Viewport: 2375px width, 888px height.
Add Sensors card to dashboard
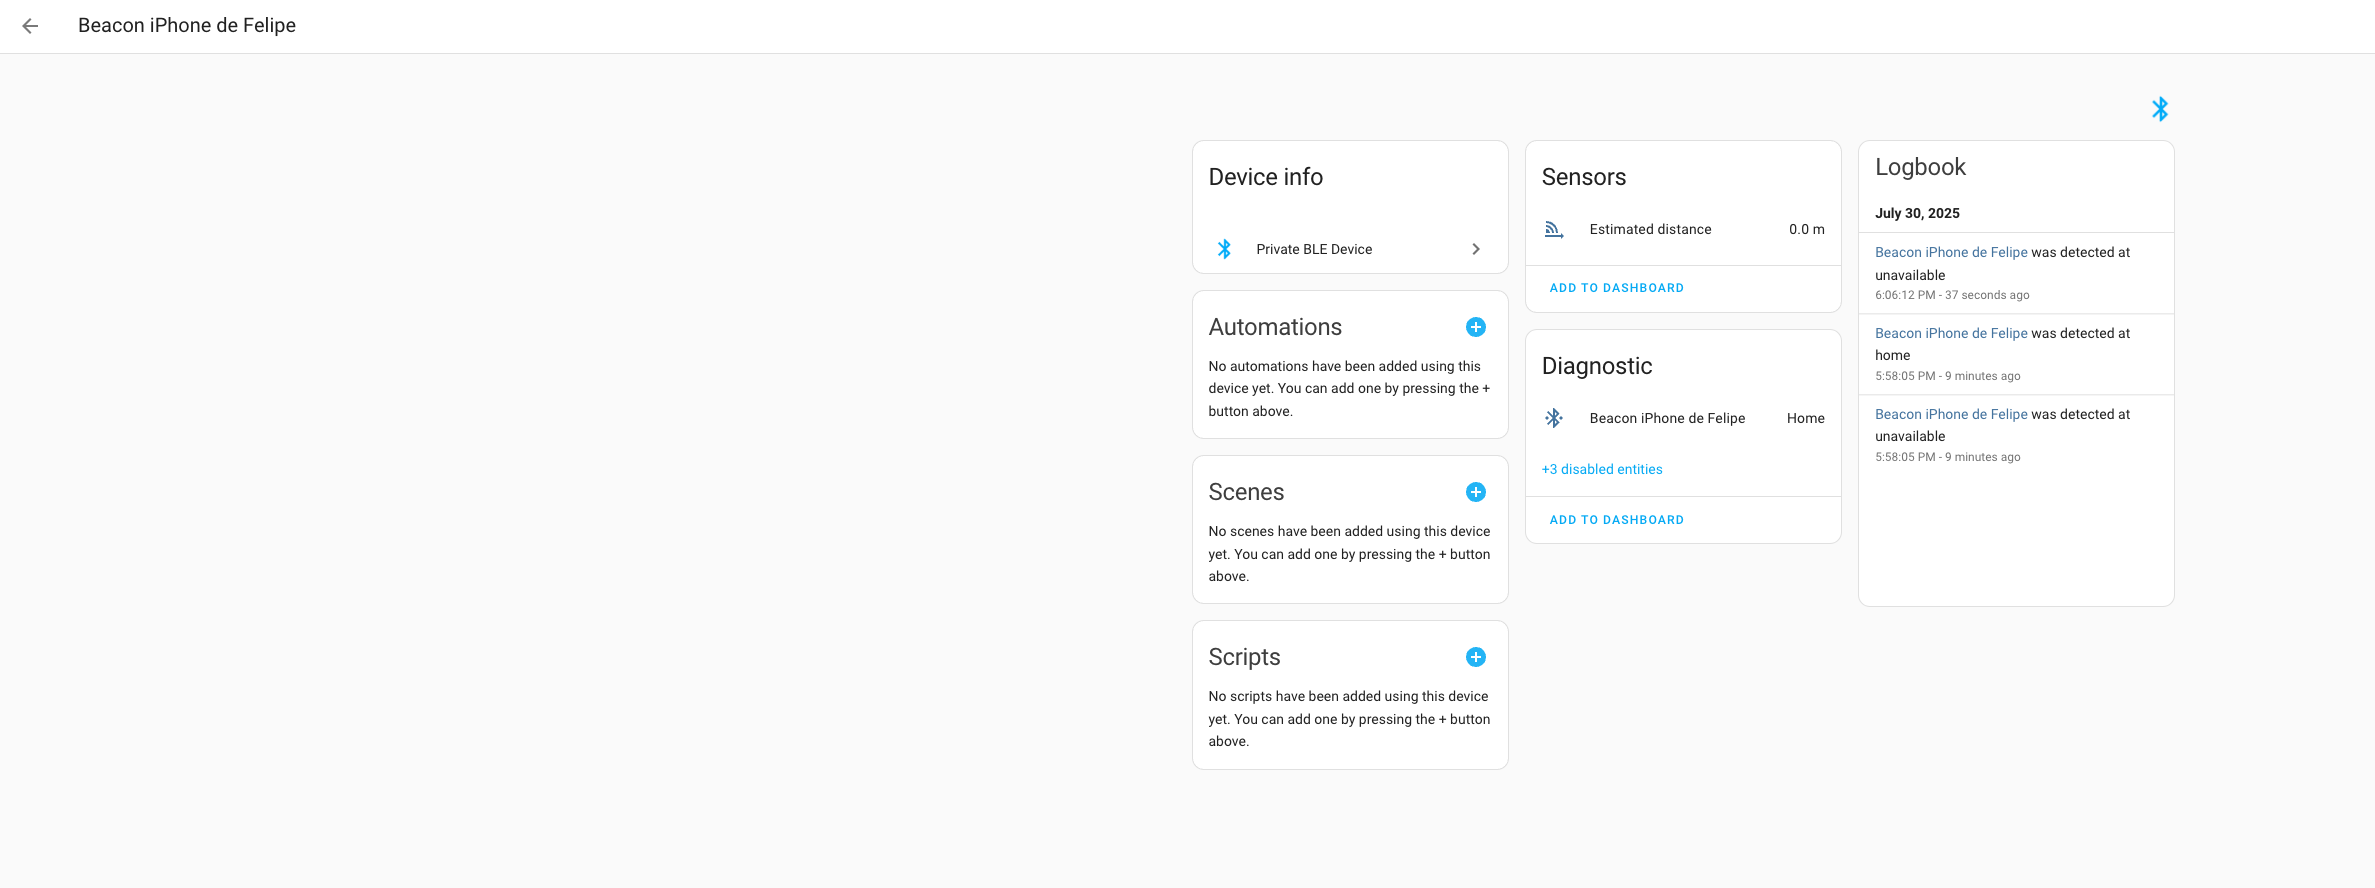(x=1616, y=288)
